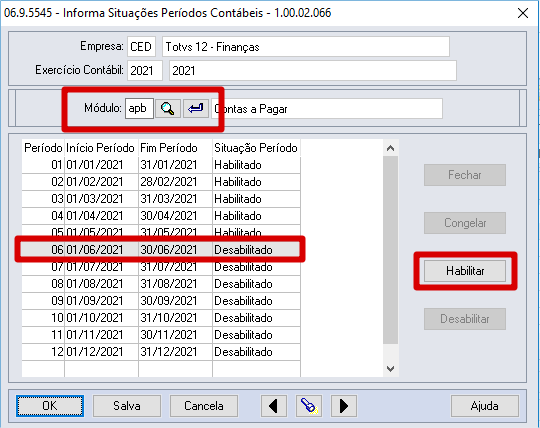Image resolution: width=540 pixels, height=428 pixels.
Task: Open help with the Ajuda button
Action: pyautogui.click(x=485, y=406)
